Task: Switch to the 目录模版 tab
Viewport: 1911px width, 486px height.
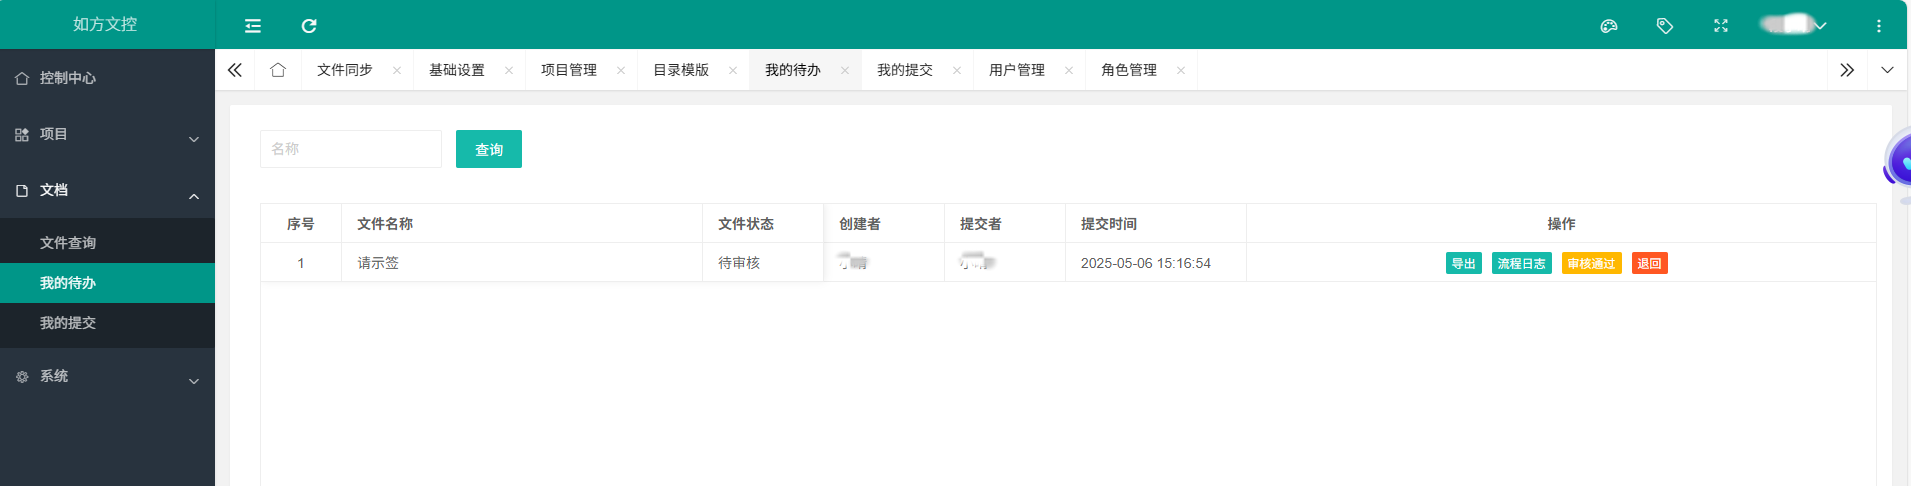Action: 681,70
